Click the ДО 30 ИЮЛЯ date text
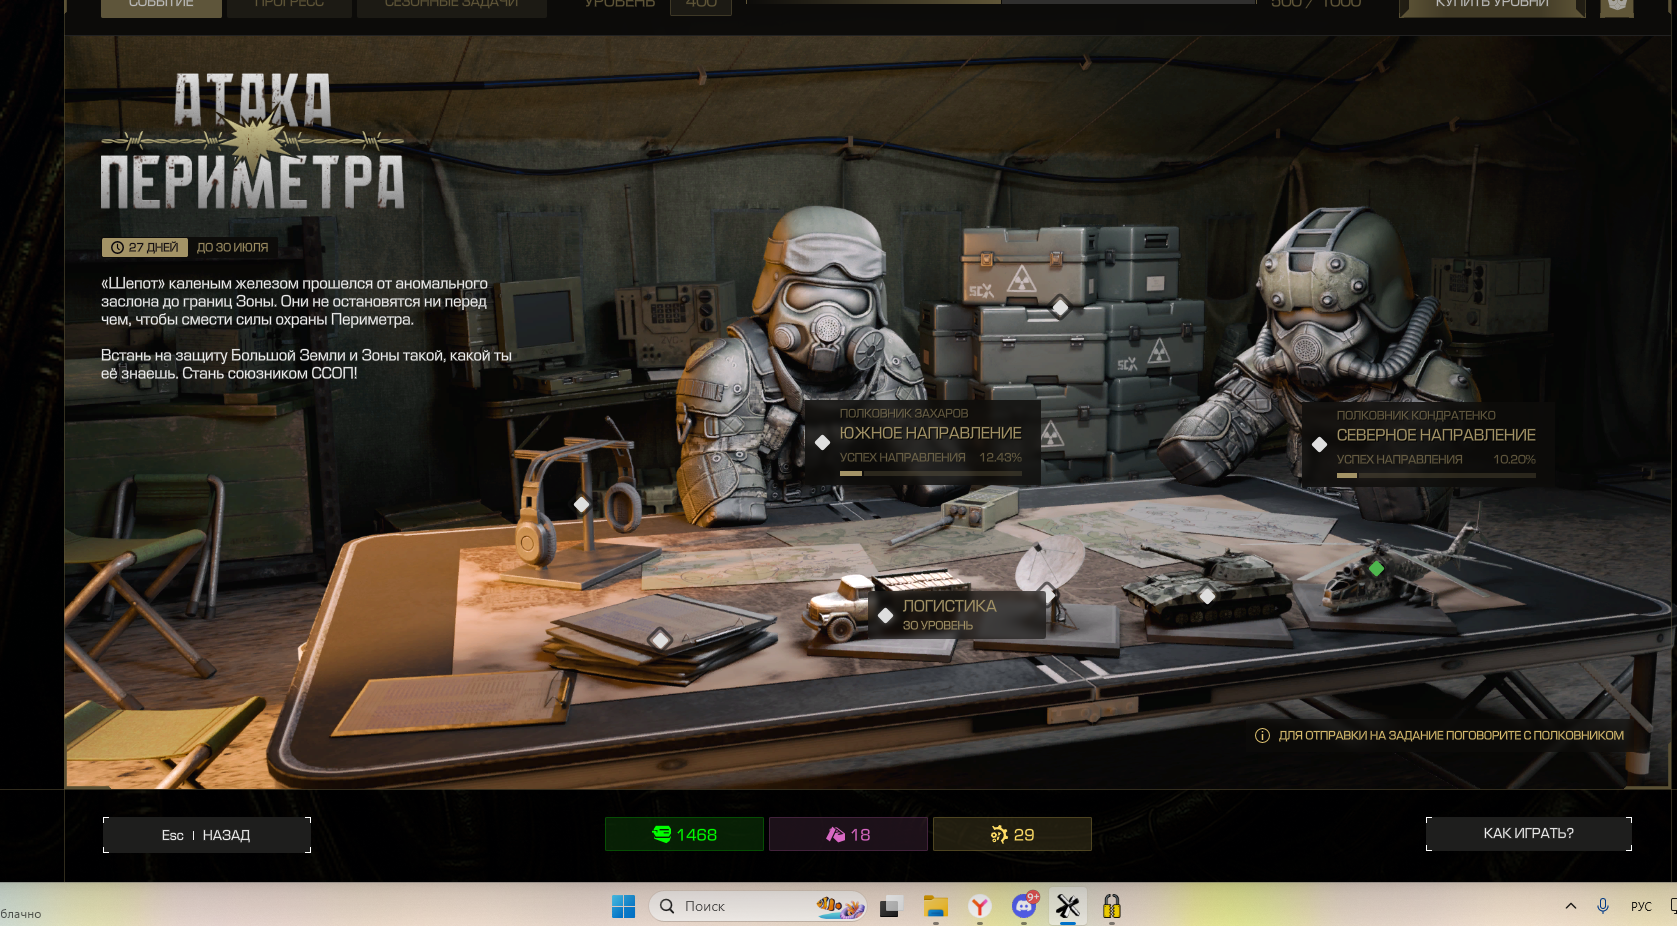Viewport: 1677px width, 926px height. [x=232, y=247]
